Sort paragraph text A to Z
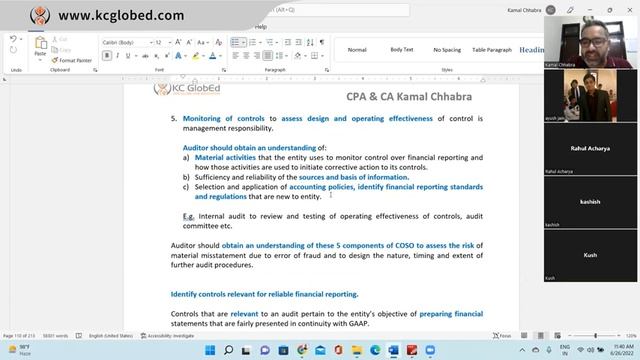The height and width of the screenshot is (360, 640). pyautogui.click(x=310, y=42)
